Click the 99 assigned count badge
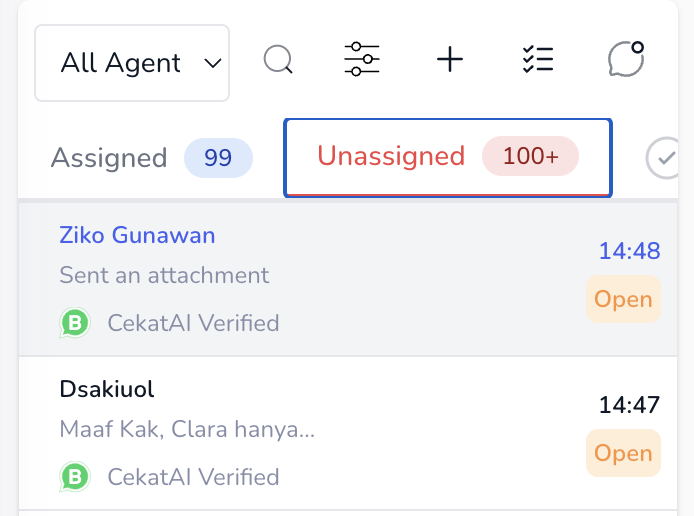Screen dimensions: 694x516 tap(218, 158)
